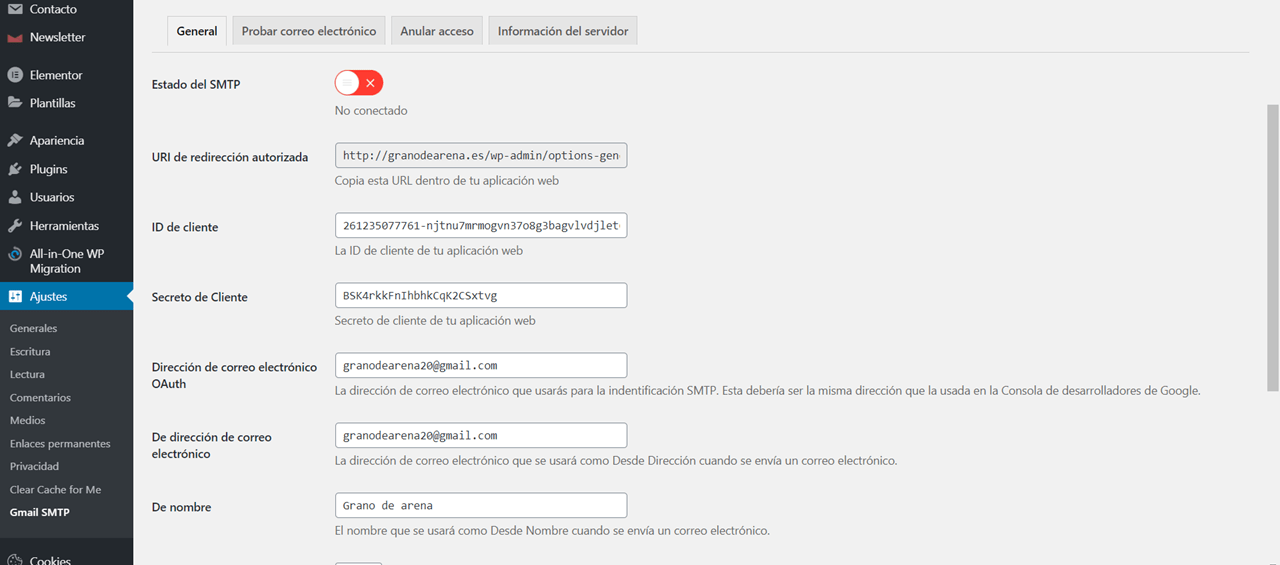
Task: Open Clear Cache for Me submenu
Action: coord(55,489)
